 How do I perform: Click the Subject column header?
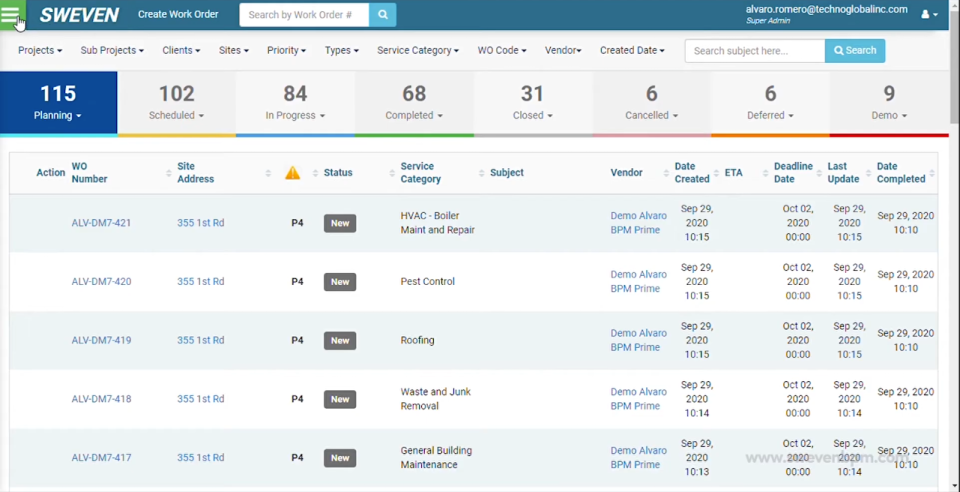507,173
